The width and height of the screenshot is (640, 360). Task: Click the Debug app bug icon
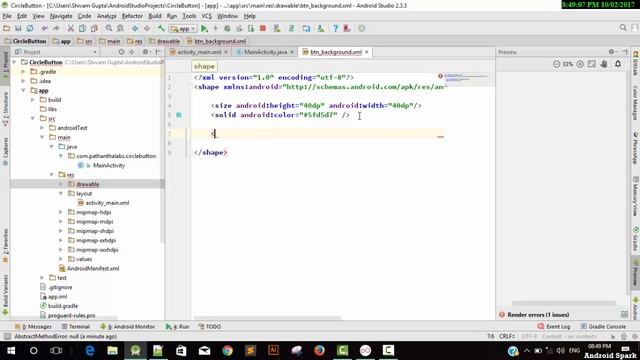tap(227, 29)
